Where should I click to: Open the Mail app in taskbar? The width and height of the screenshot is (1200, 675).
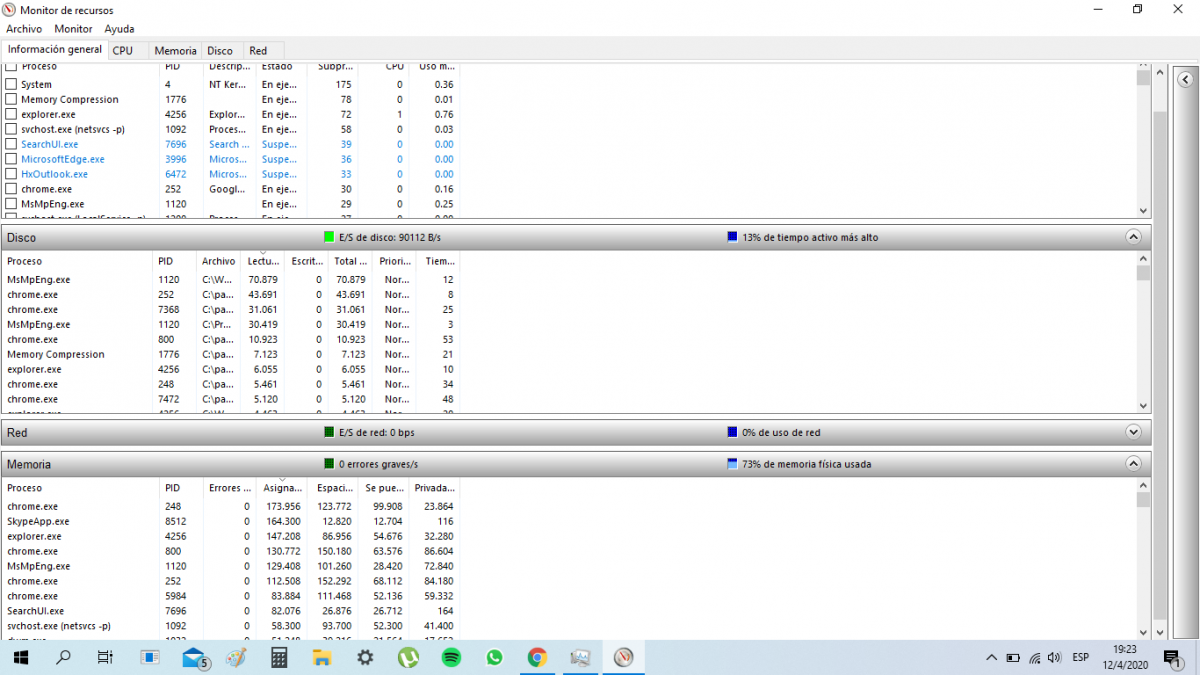[194, 657]
